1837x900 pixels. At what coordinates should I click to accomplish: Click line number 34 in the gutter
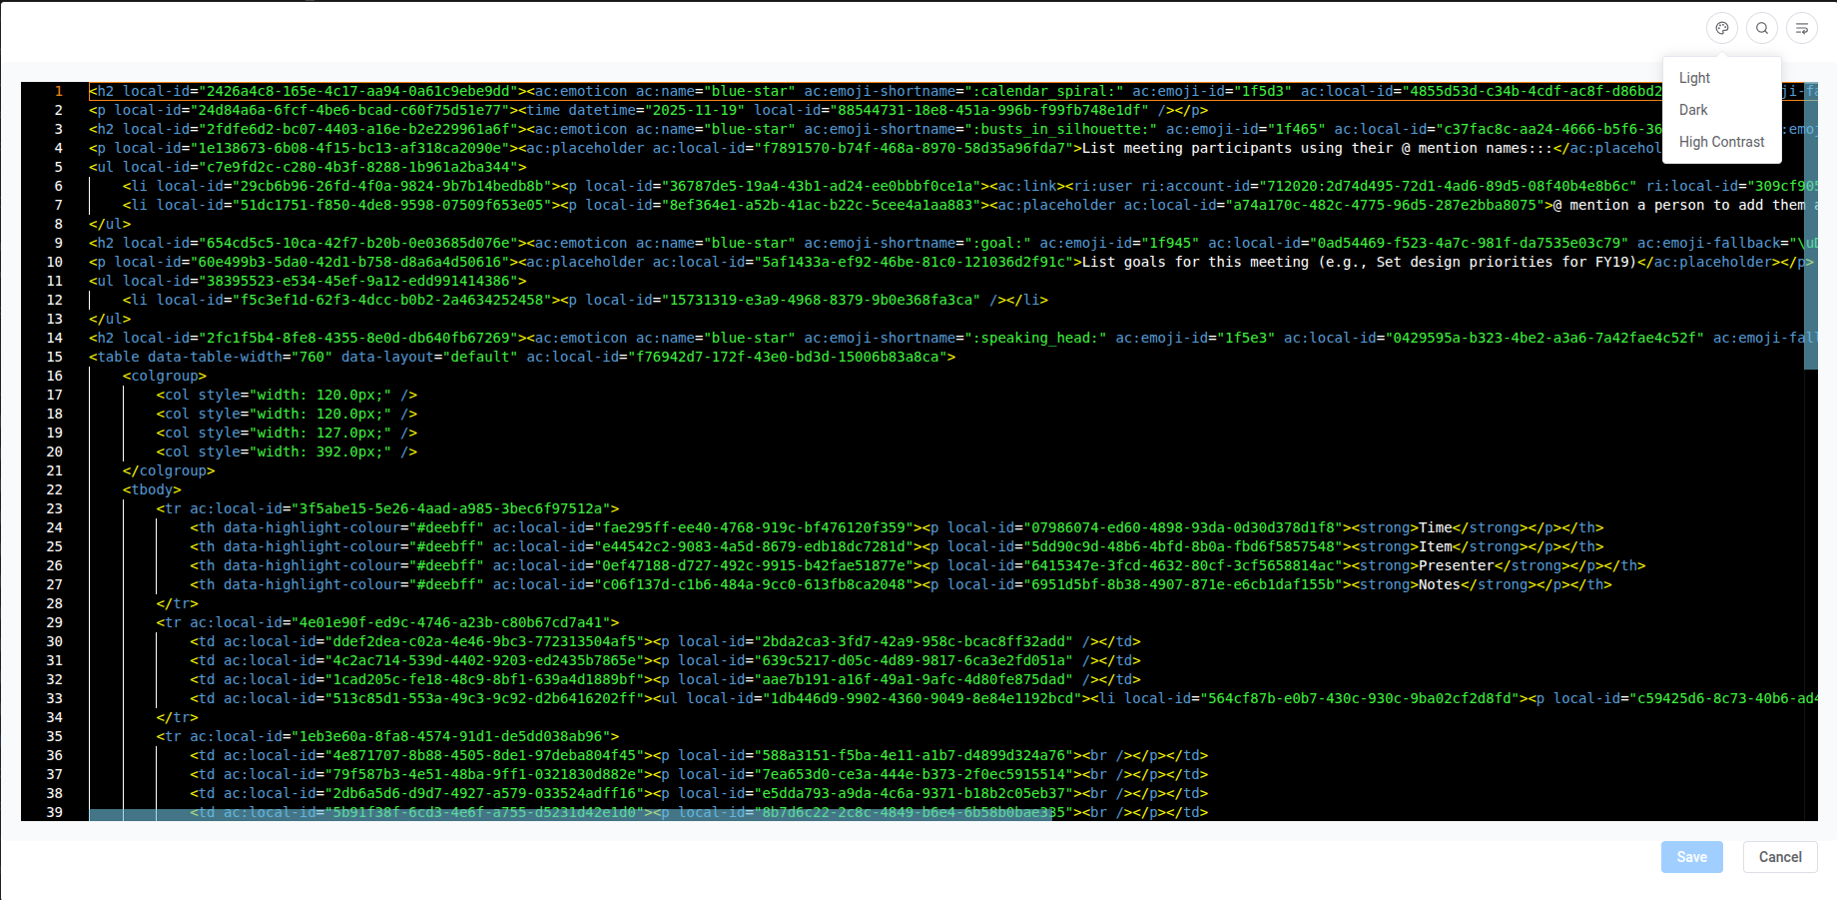54,718
